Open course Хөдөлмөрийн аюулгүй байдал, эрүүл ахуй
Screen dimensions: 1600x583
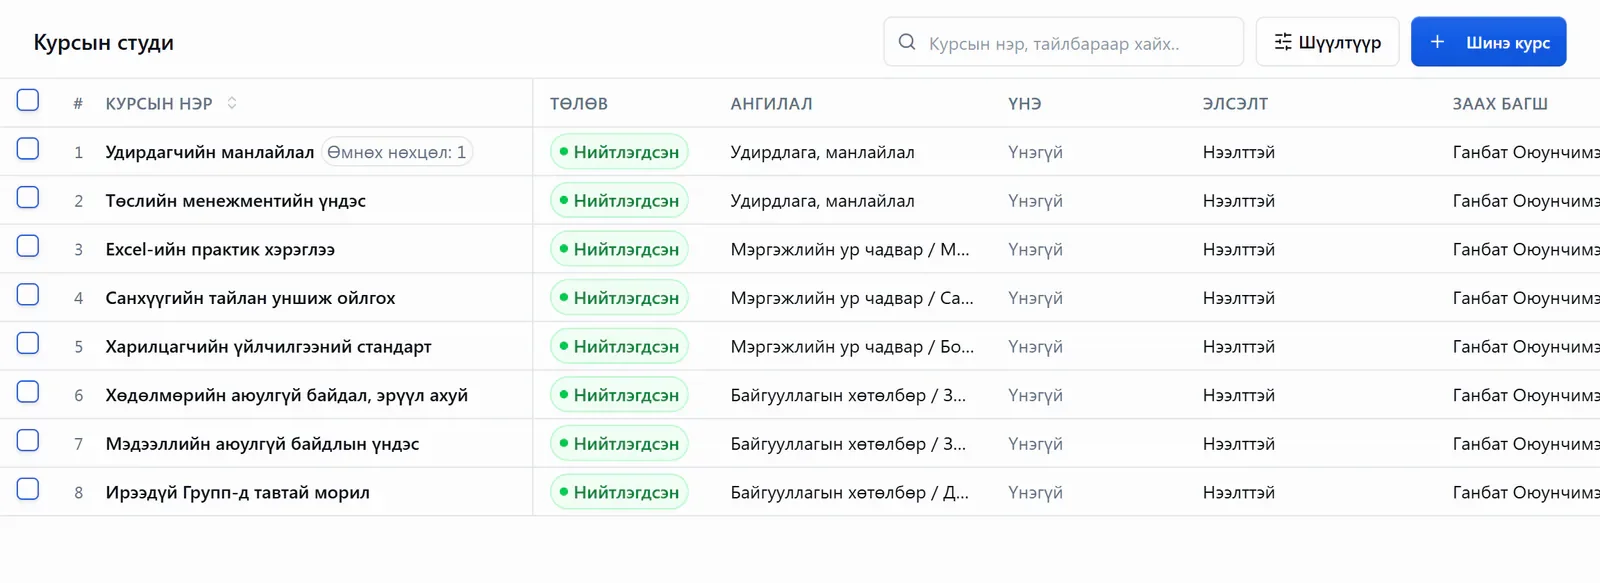tap(287, 396)
